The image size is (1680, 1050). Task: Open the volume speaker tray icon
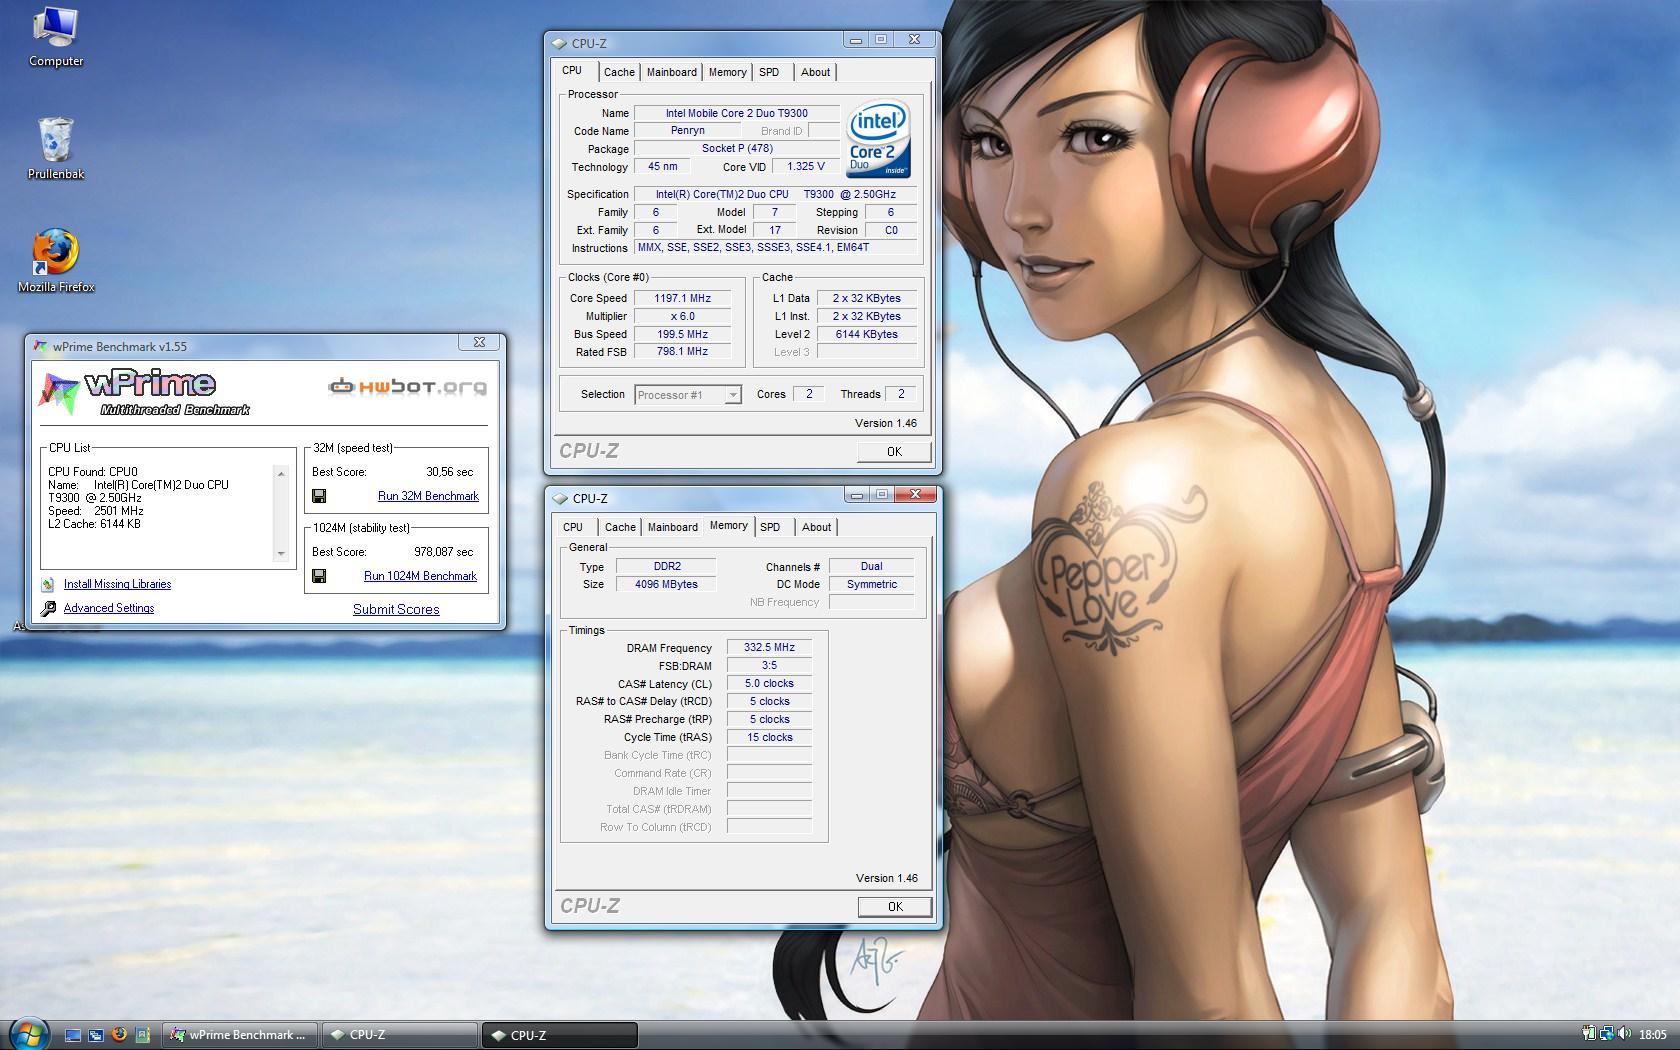[x=1624, y=1034]
